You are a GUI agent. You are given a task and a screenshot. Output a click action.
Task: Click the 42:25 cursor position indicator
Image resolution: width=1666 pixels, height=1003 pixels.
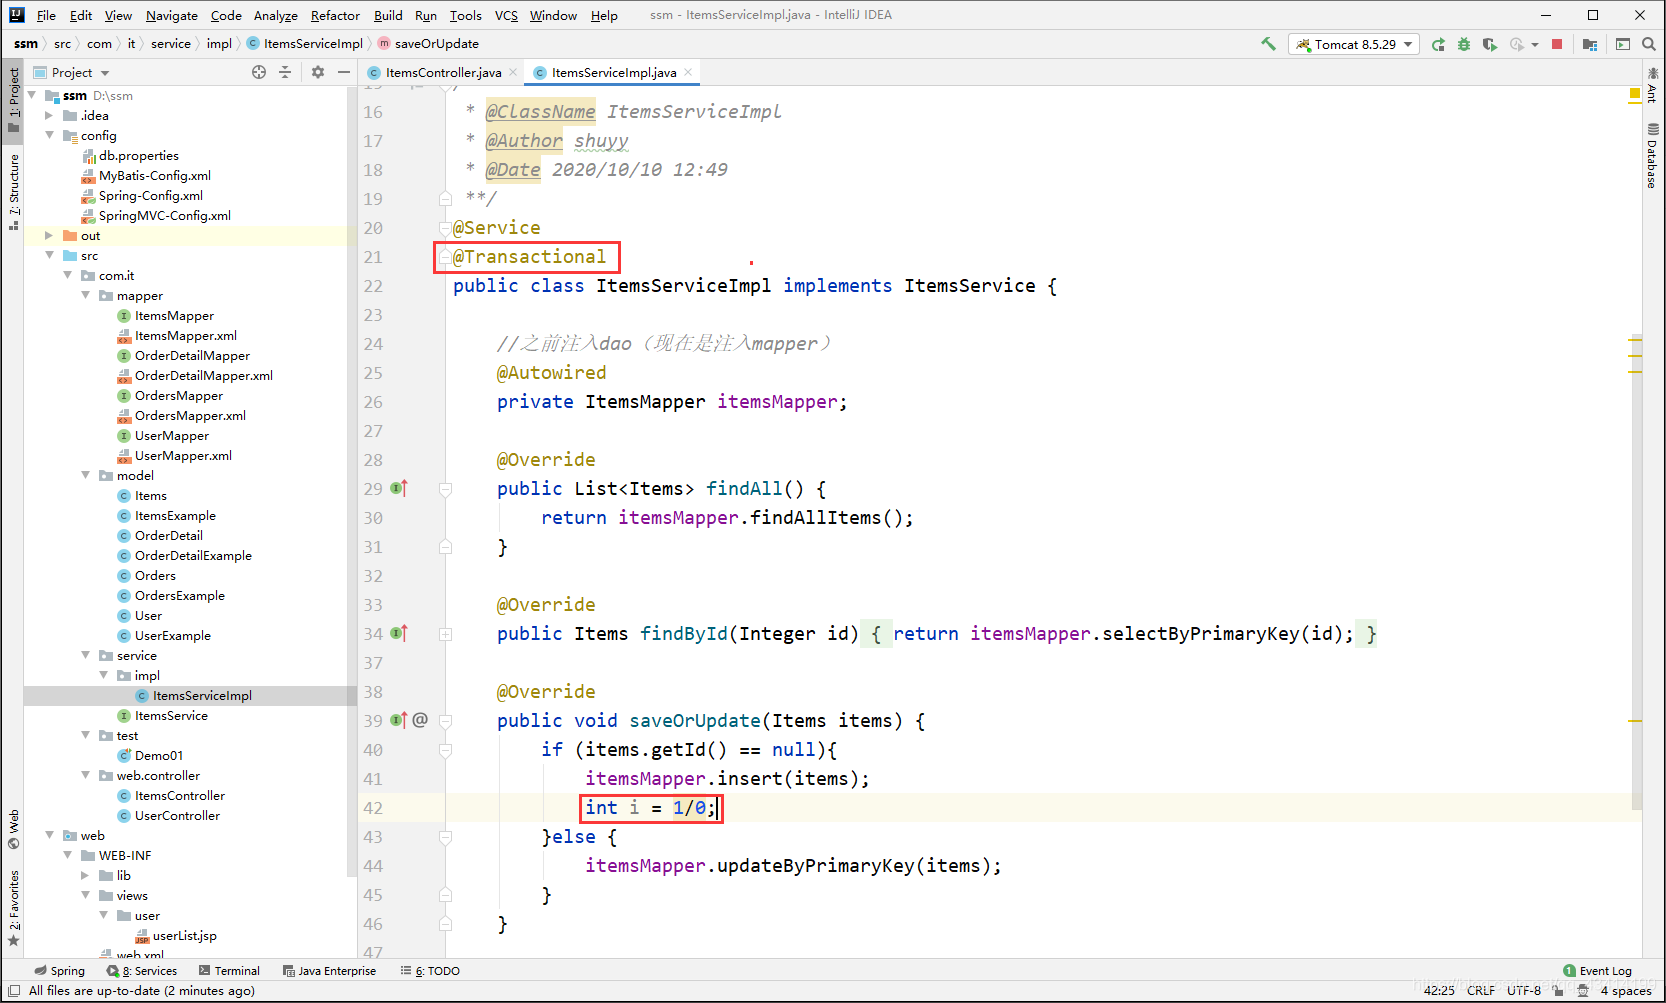[1439, 991]
